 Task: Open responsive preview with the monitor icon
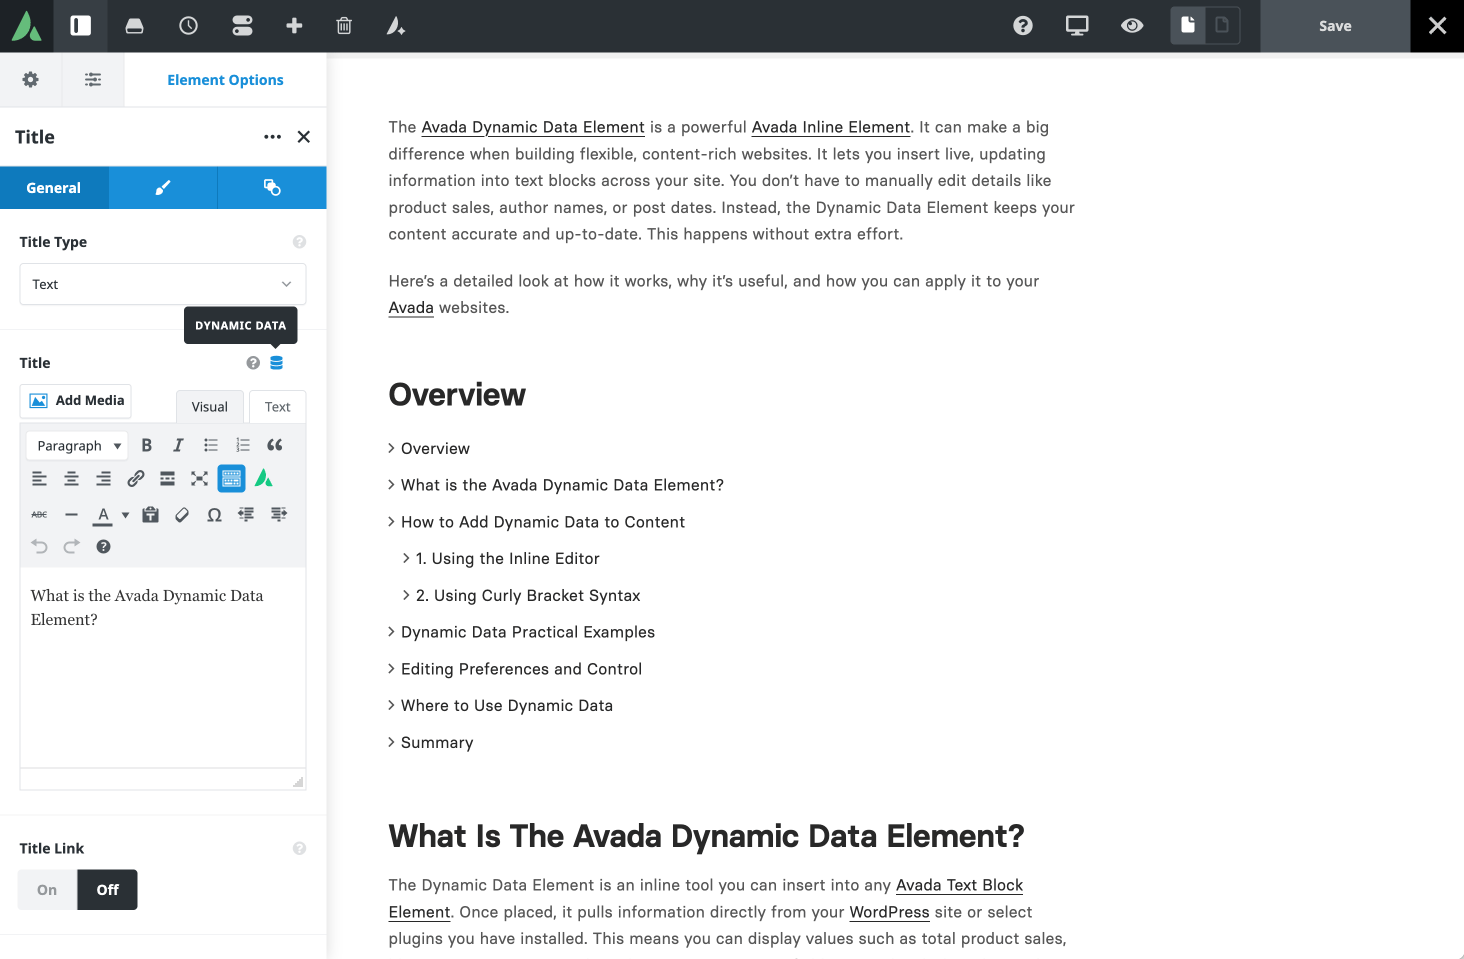1076,26
